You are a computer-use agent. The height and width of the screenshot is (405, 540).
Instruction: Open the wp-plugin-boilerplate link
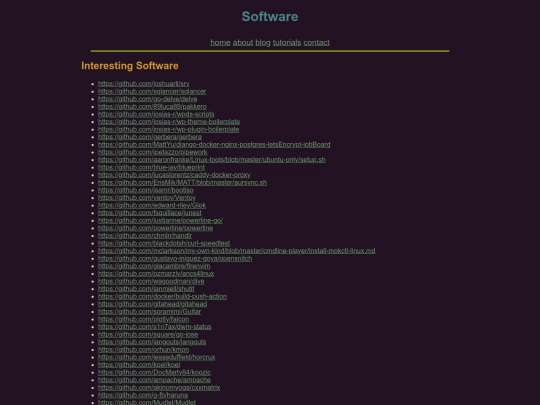click(168, 129)
